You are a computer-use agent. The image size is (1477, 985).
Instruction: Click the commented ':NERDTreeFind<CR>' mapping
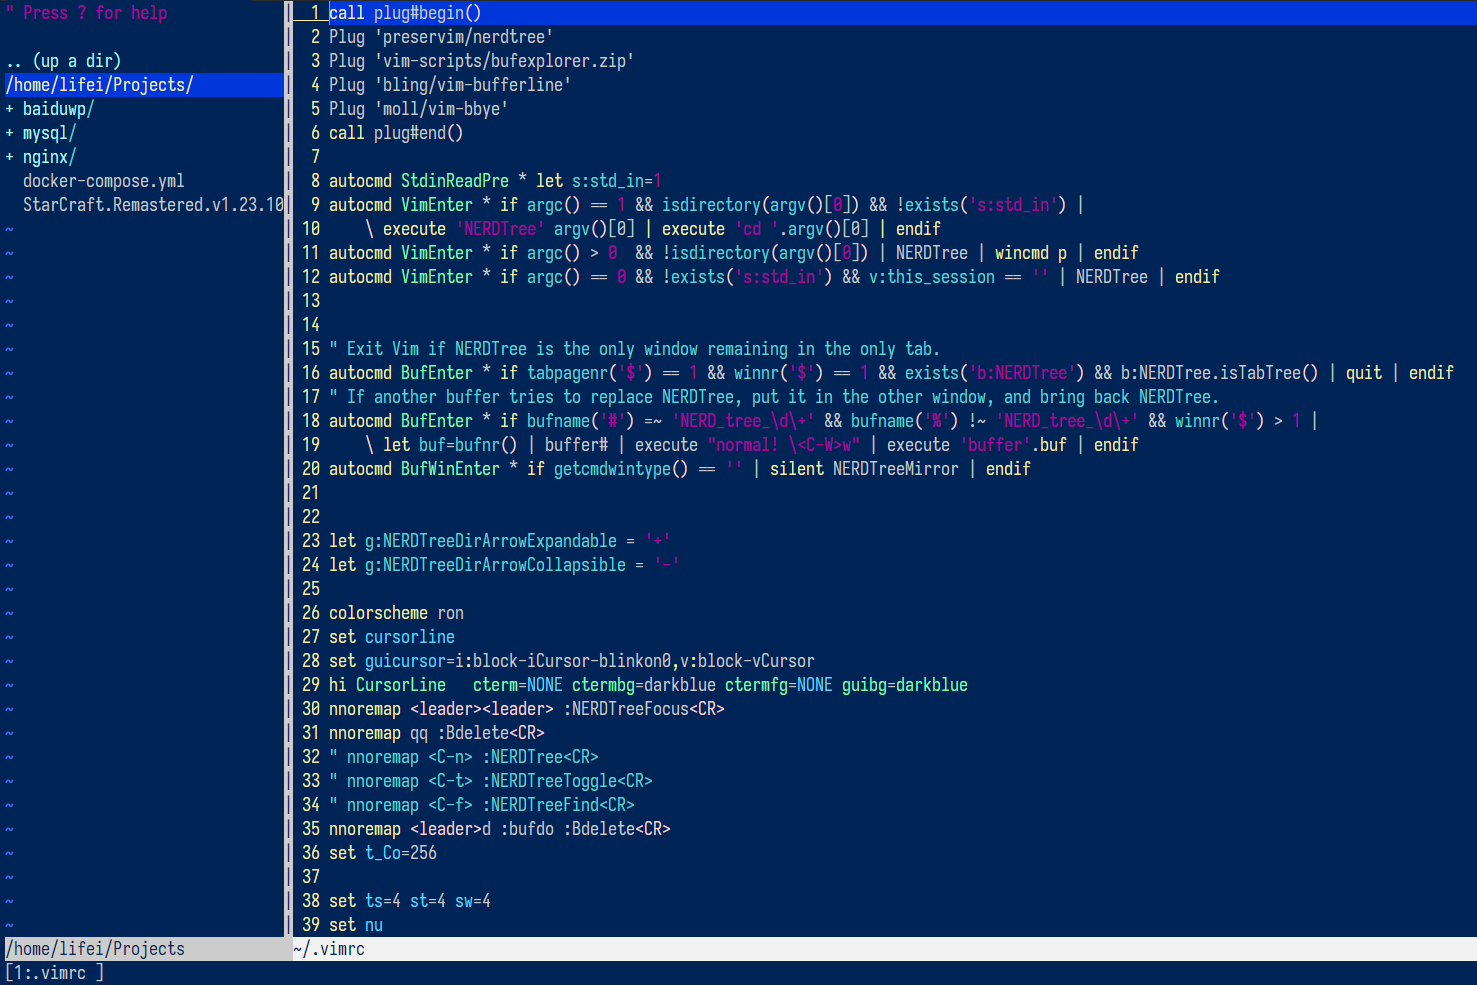point(559,805)
